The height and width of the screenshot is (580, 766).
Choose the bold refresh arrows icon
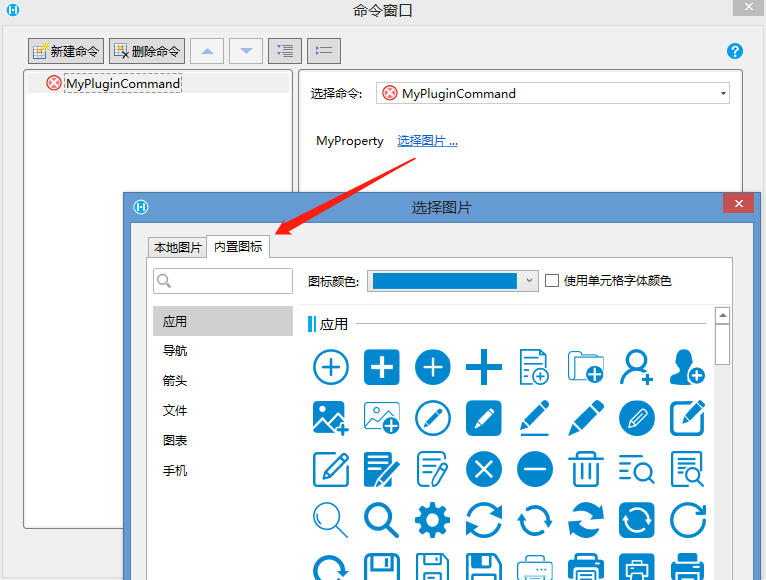(586, 521)
